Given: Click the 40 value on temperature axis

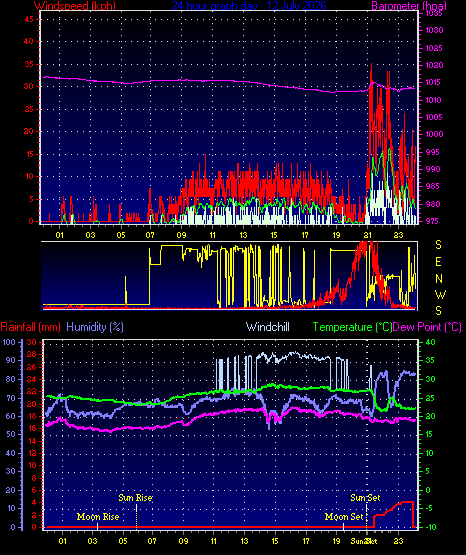Looking at the screenshot, I should [431, 342].
